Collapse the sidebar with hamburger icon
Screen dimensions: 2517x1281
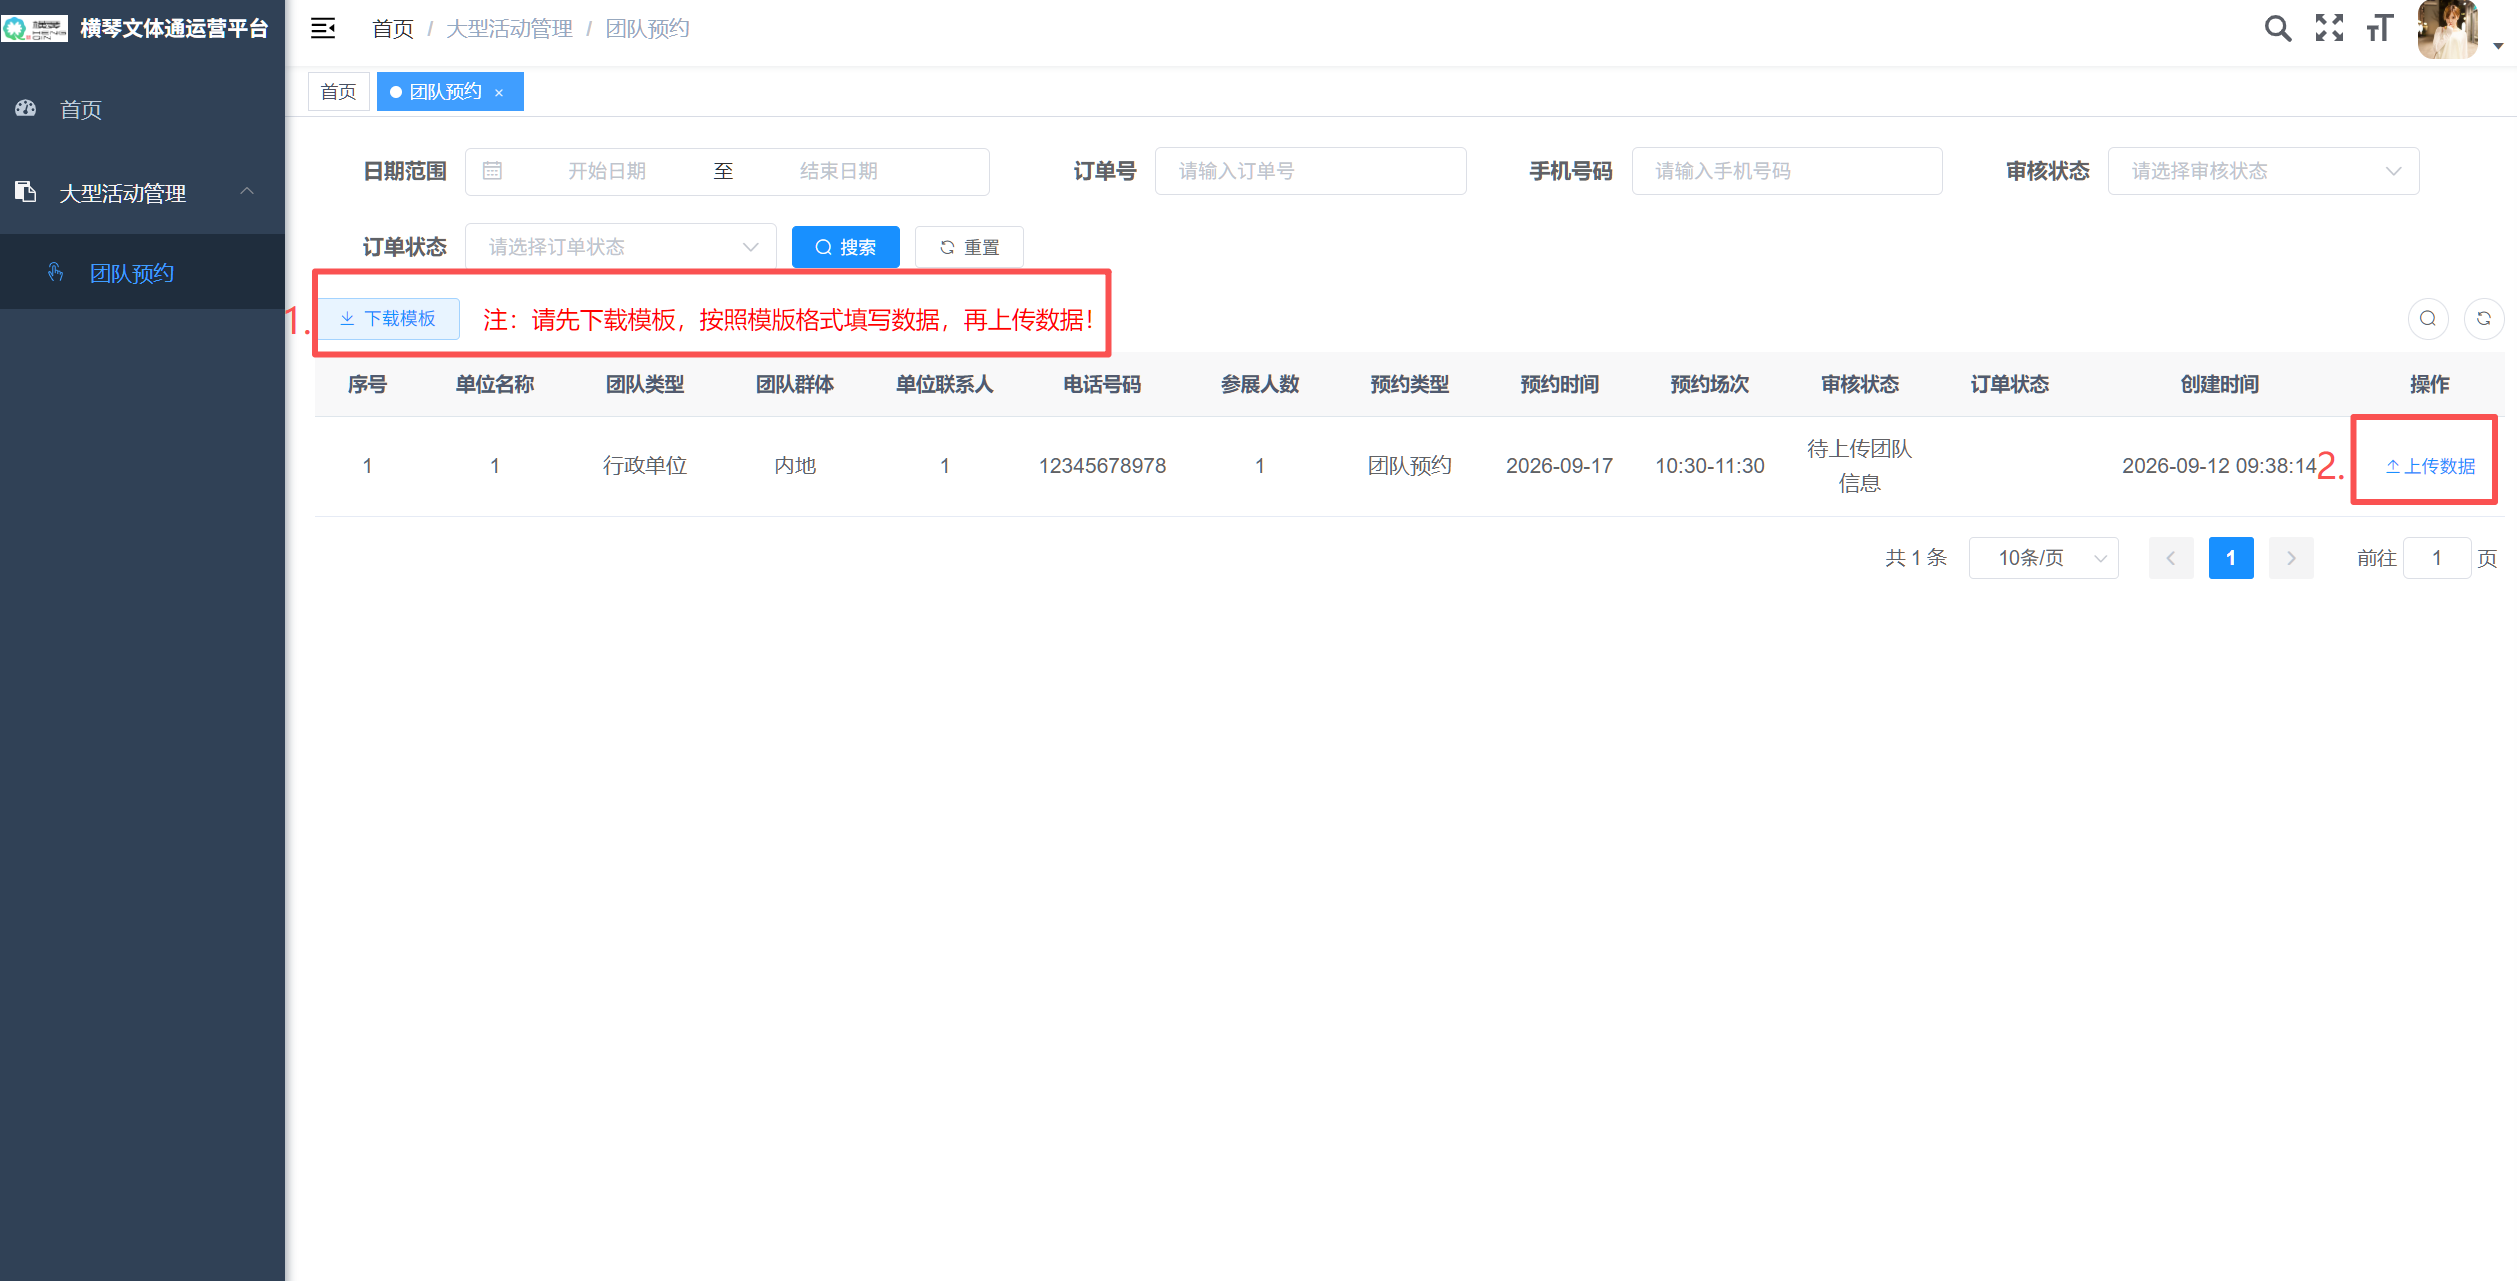click(x=323, y=28)
